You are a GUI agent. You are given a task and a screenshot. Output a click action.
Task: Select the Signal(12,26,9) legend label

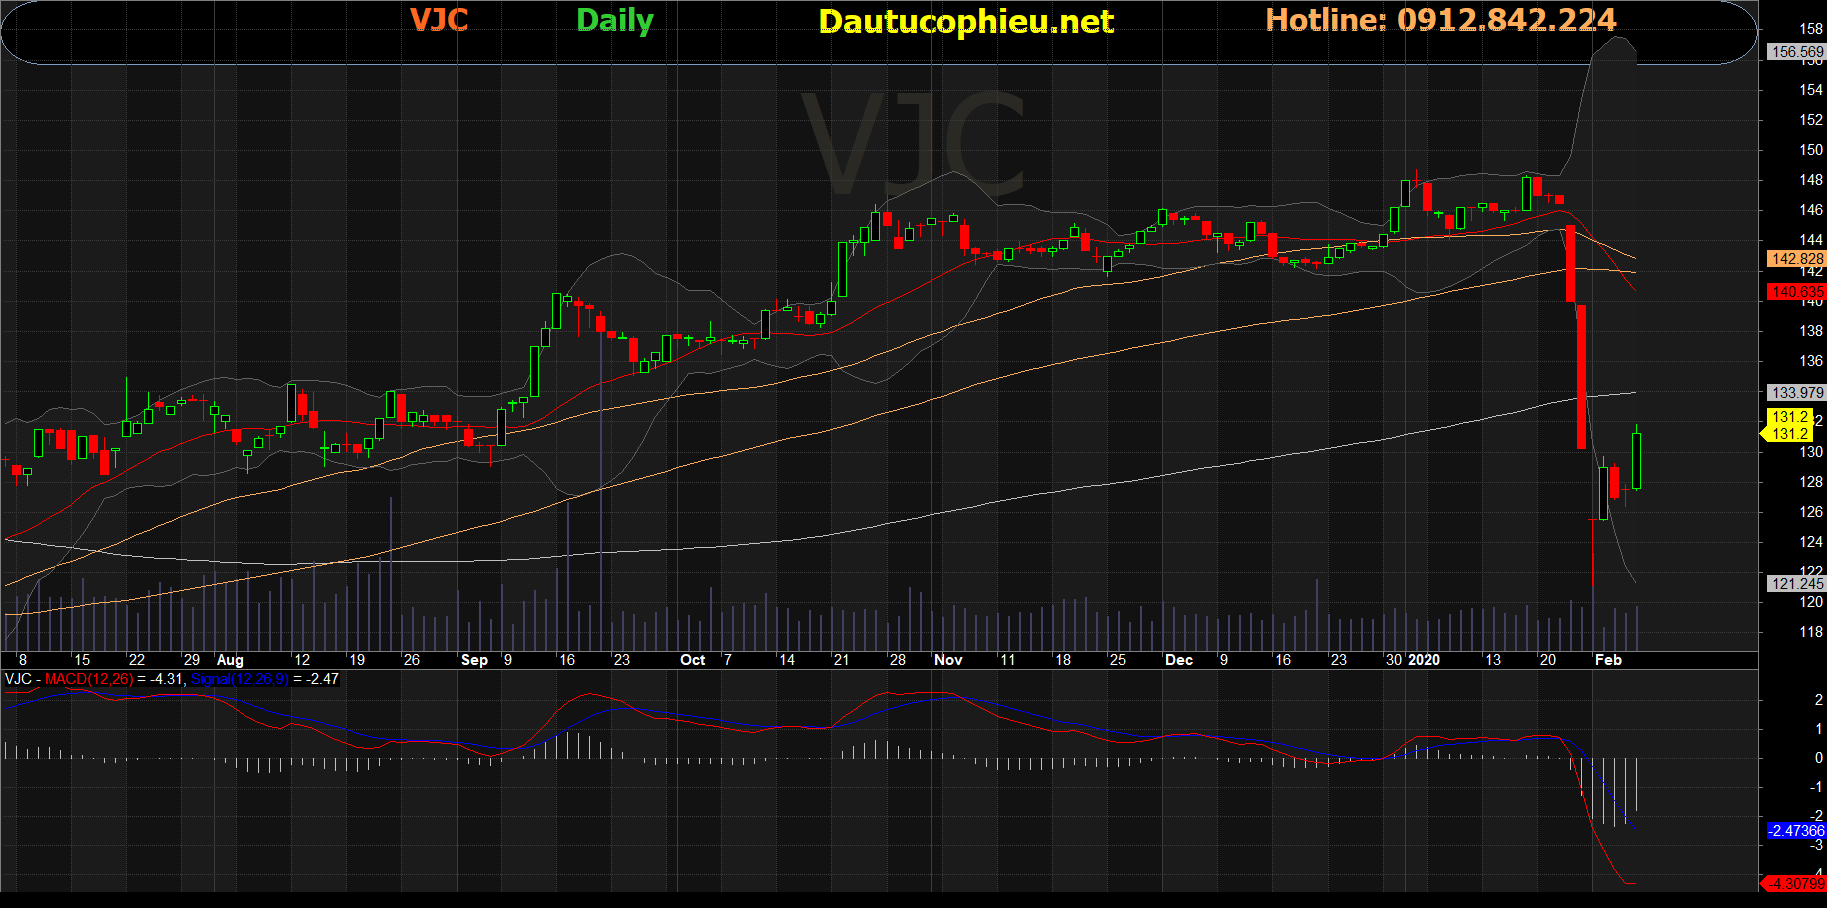(239, 679)
